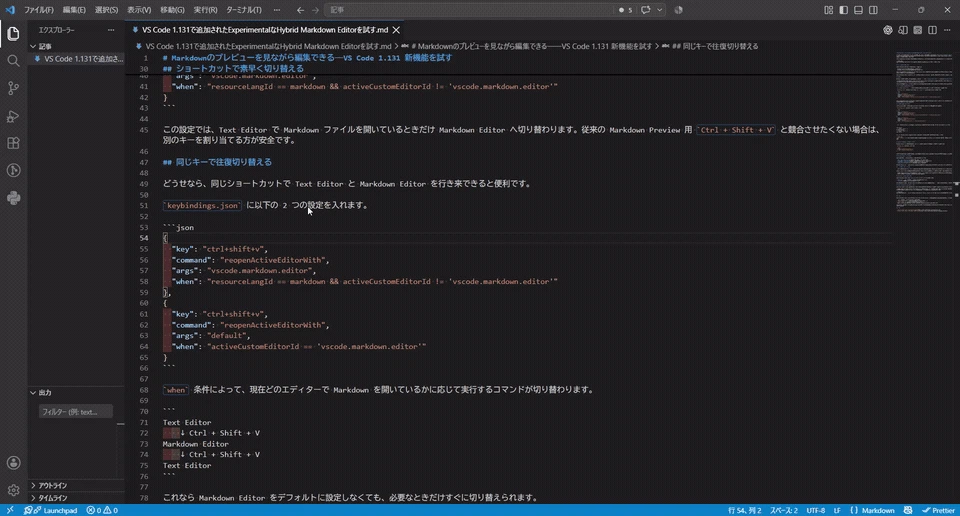Open the Extensions view
960x516 pixels.
(x=13, y=143)
